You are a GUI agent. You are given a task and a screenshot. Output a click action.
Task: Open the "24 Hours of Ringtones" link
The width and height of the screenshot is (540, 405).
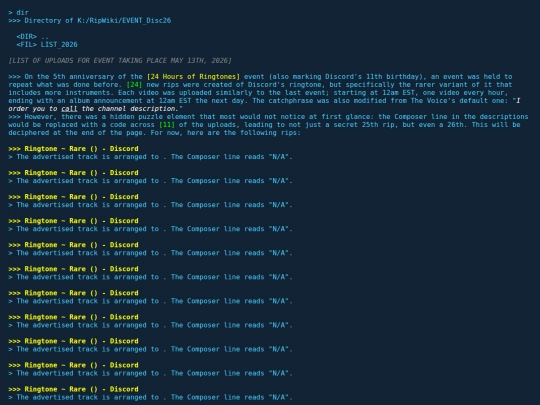(x=193, y=76)
